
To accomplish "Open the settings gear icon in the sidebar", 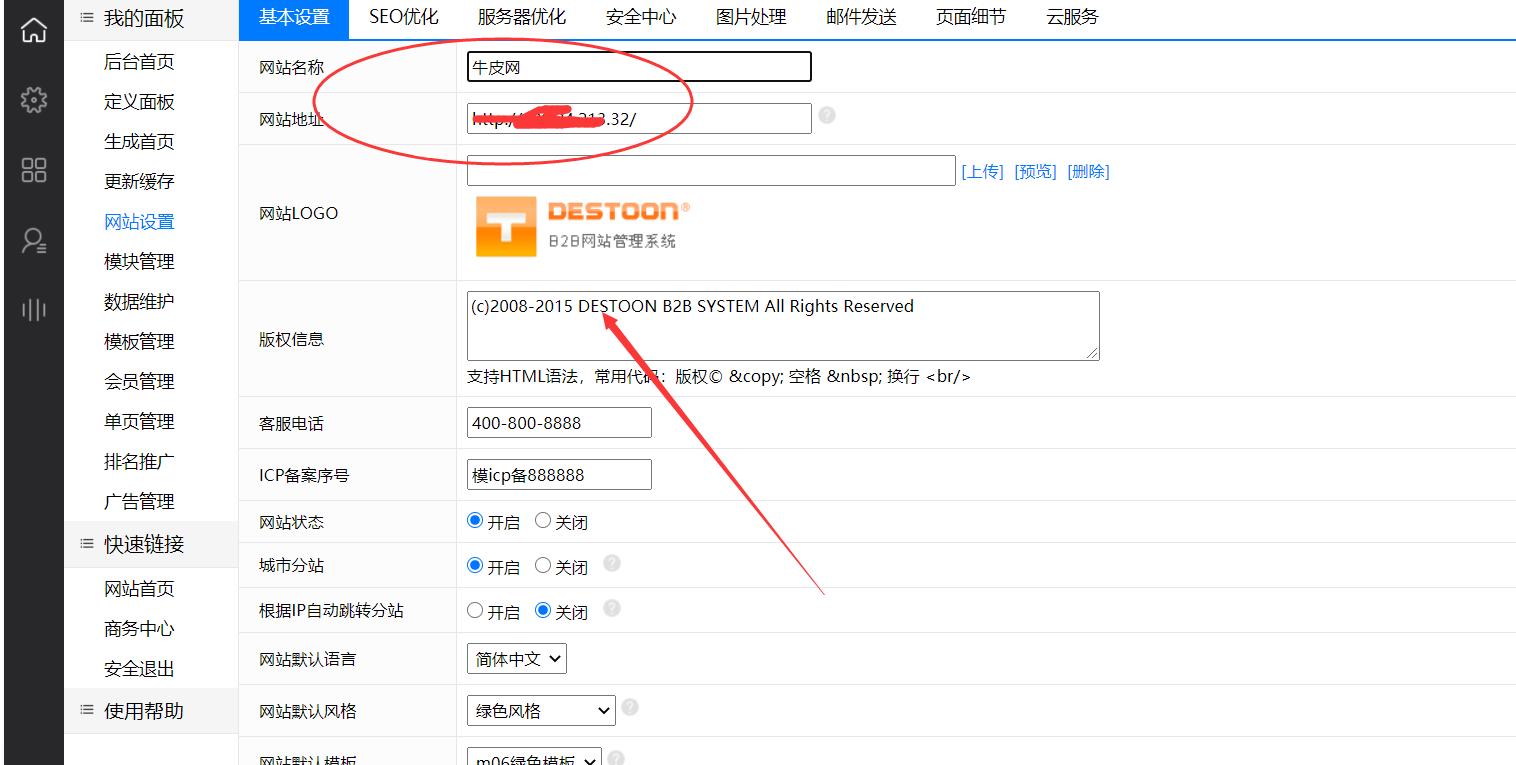I will [x=33, y=101].
